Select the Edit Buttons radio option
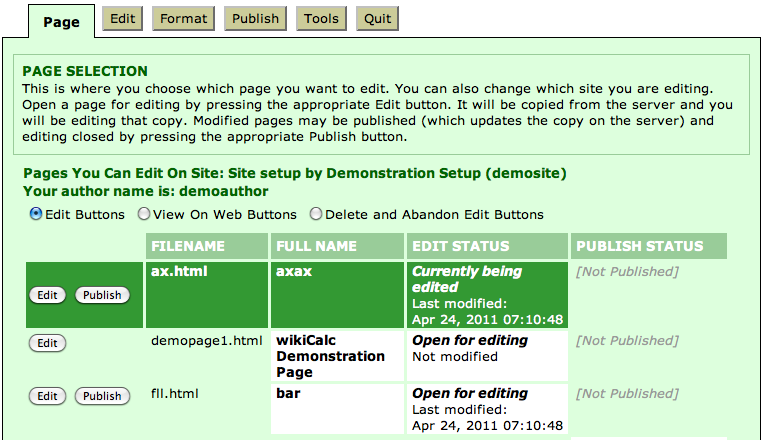The height and width of the screenshot is (440, 765). 37,214
